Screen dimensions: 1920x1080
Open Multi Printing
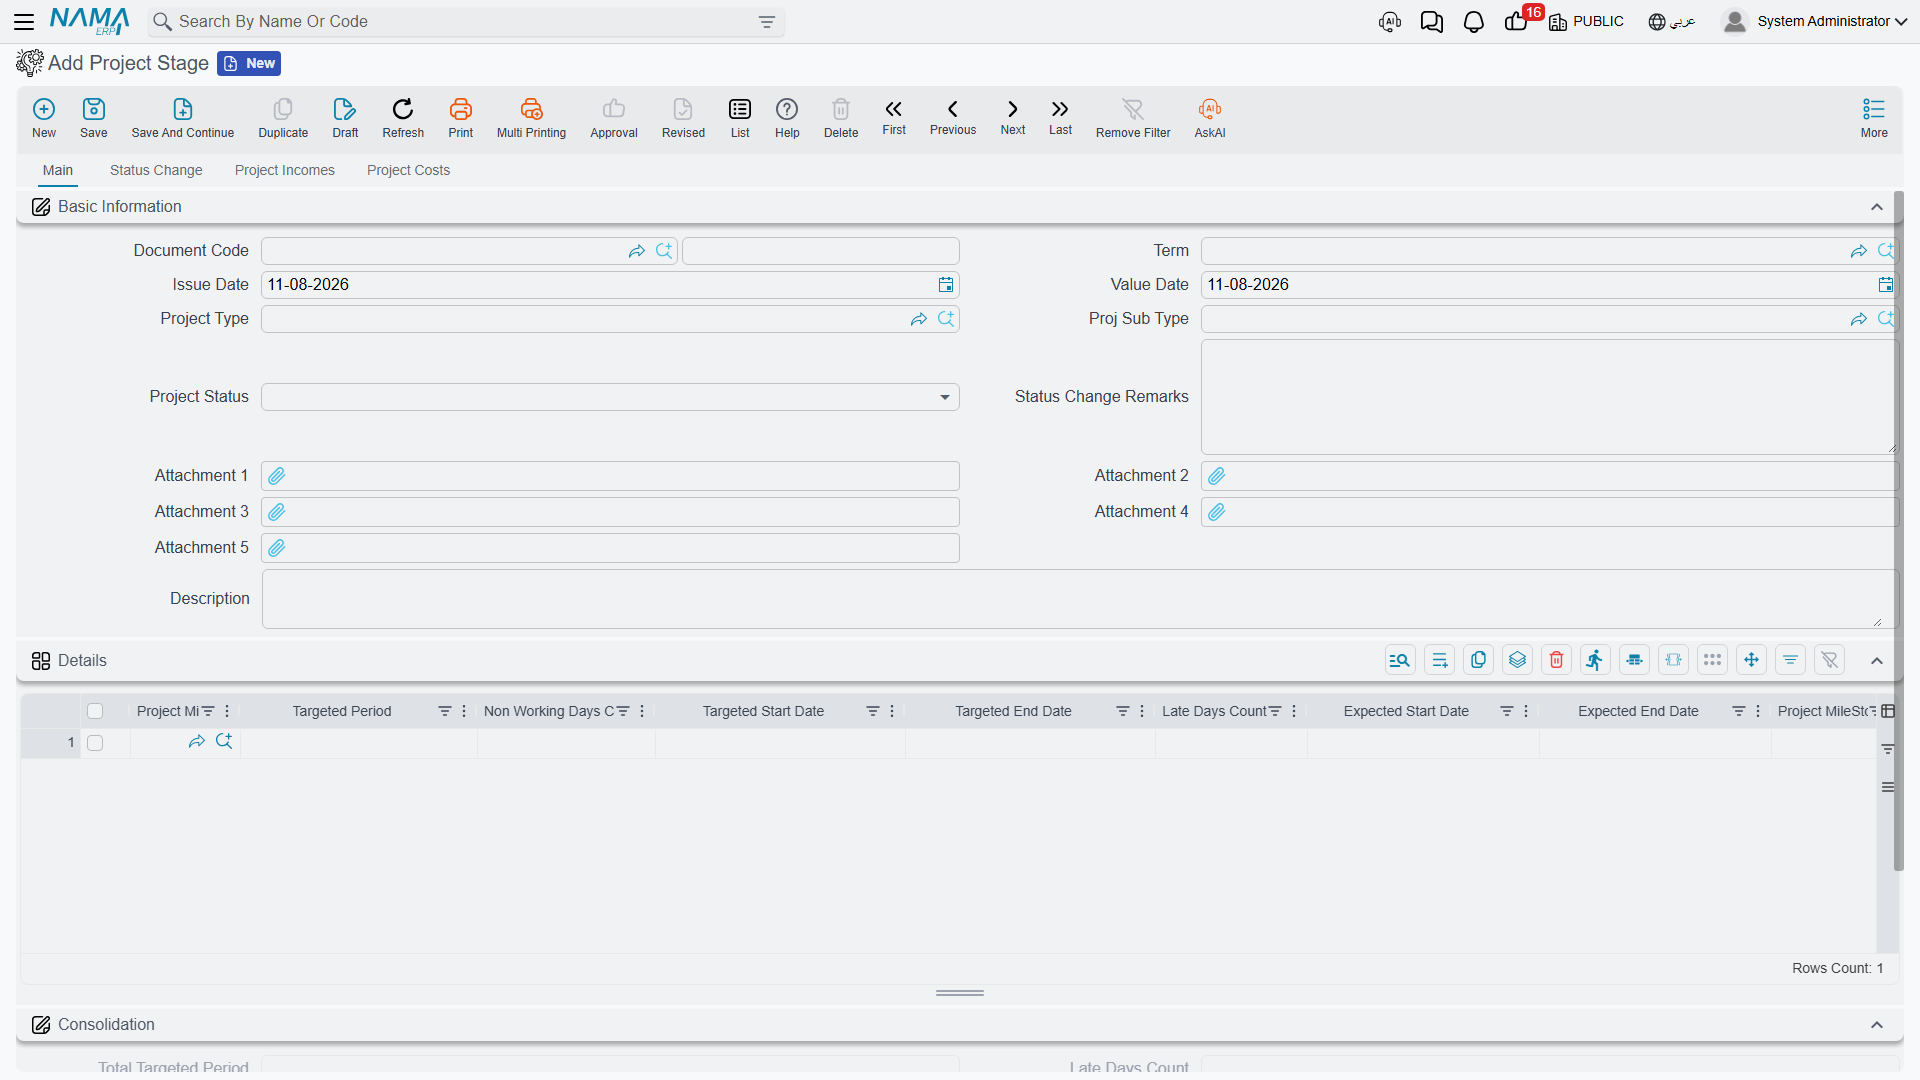click(531, 118)
